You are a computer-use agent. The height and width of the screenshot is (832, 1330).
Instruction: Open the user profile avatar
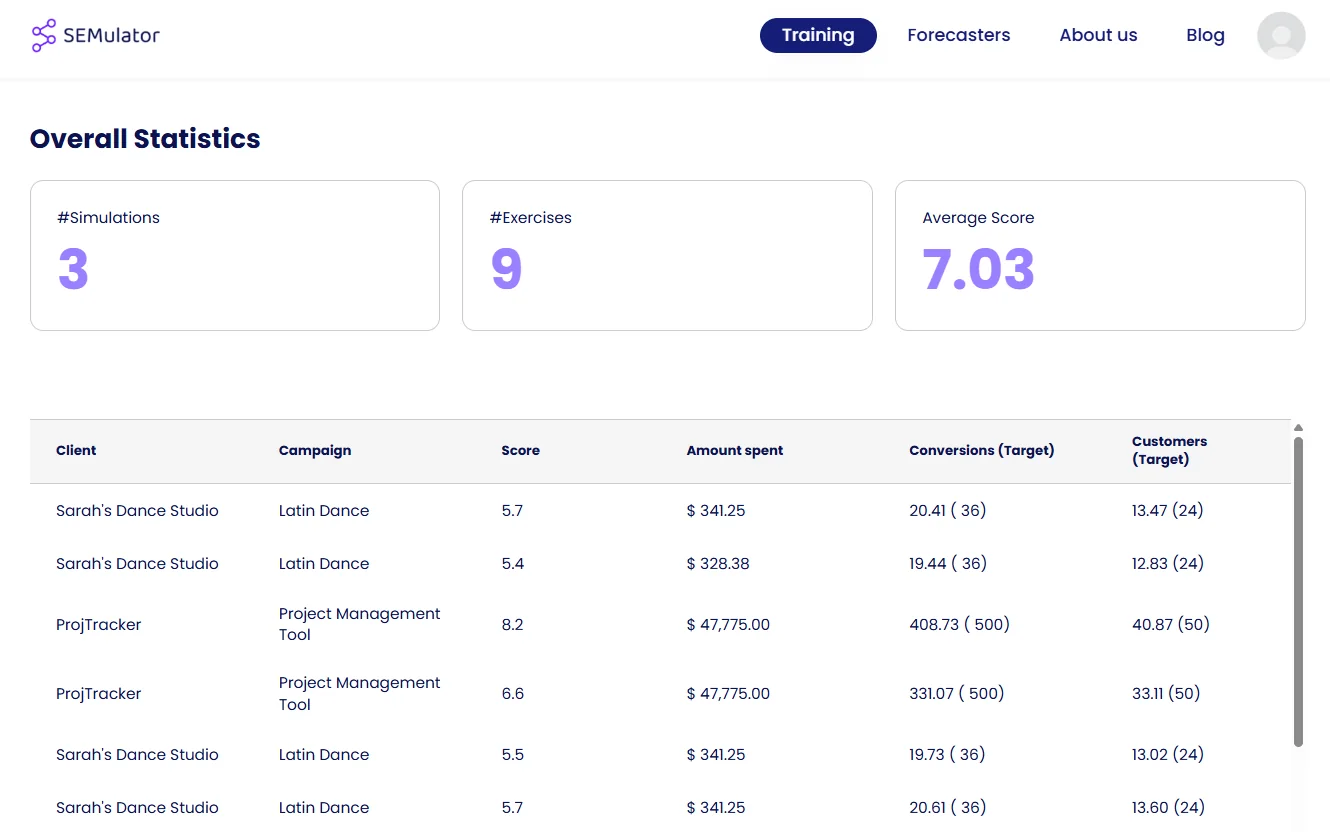point(1281,36)
